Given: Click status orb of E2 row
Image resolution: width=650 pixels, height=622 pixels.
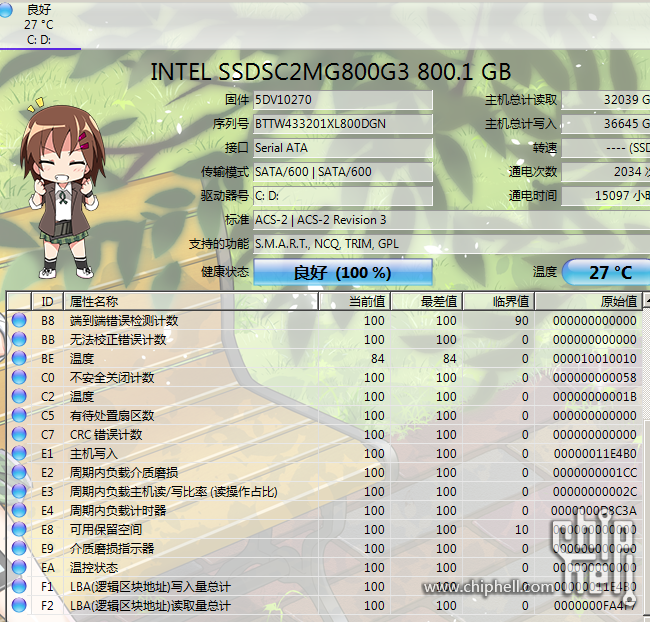Looking at the screenshot, I should pyautogui.click(x=19, y=473).
